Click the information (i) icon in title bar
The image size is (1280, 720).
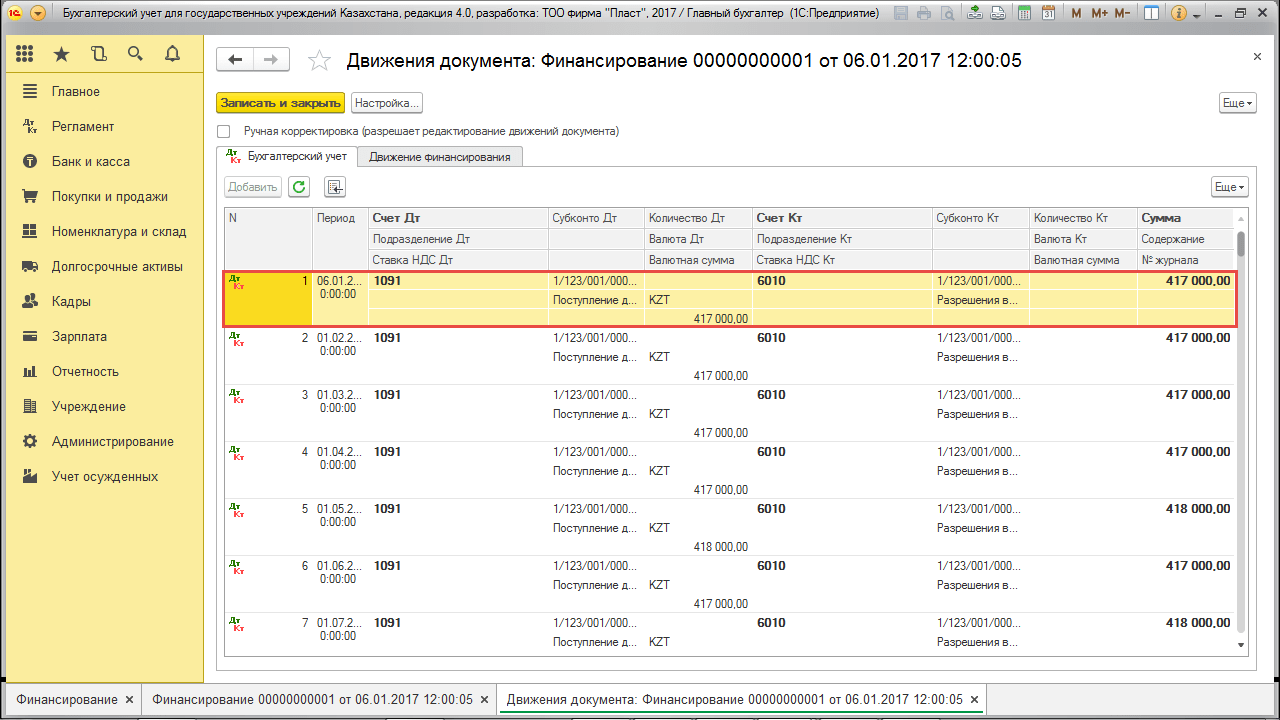point(1178,13)
